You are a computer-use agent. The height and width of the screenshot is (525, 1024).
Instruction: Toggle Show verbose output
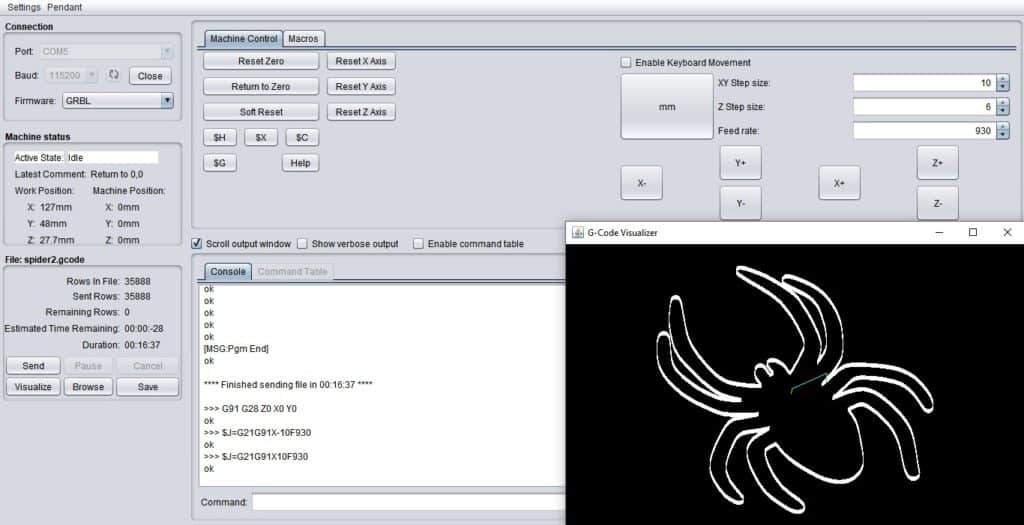tap(302, 244)
